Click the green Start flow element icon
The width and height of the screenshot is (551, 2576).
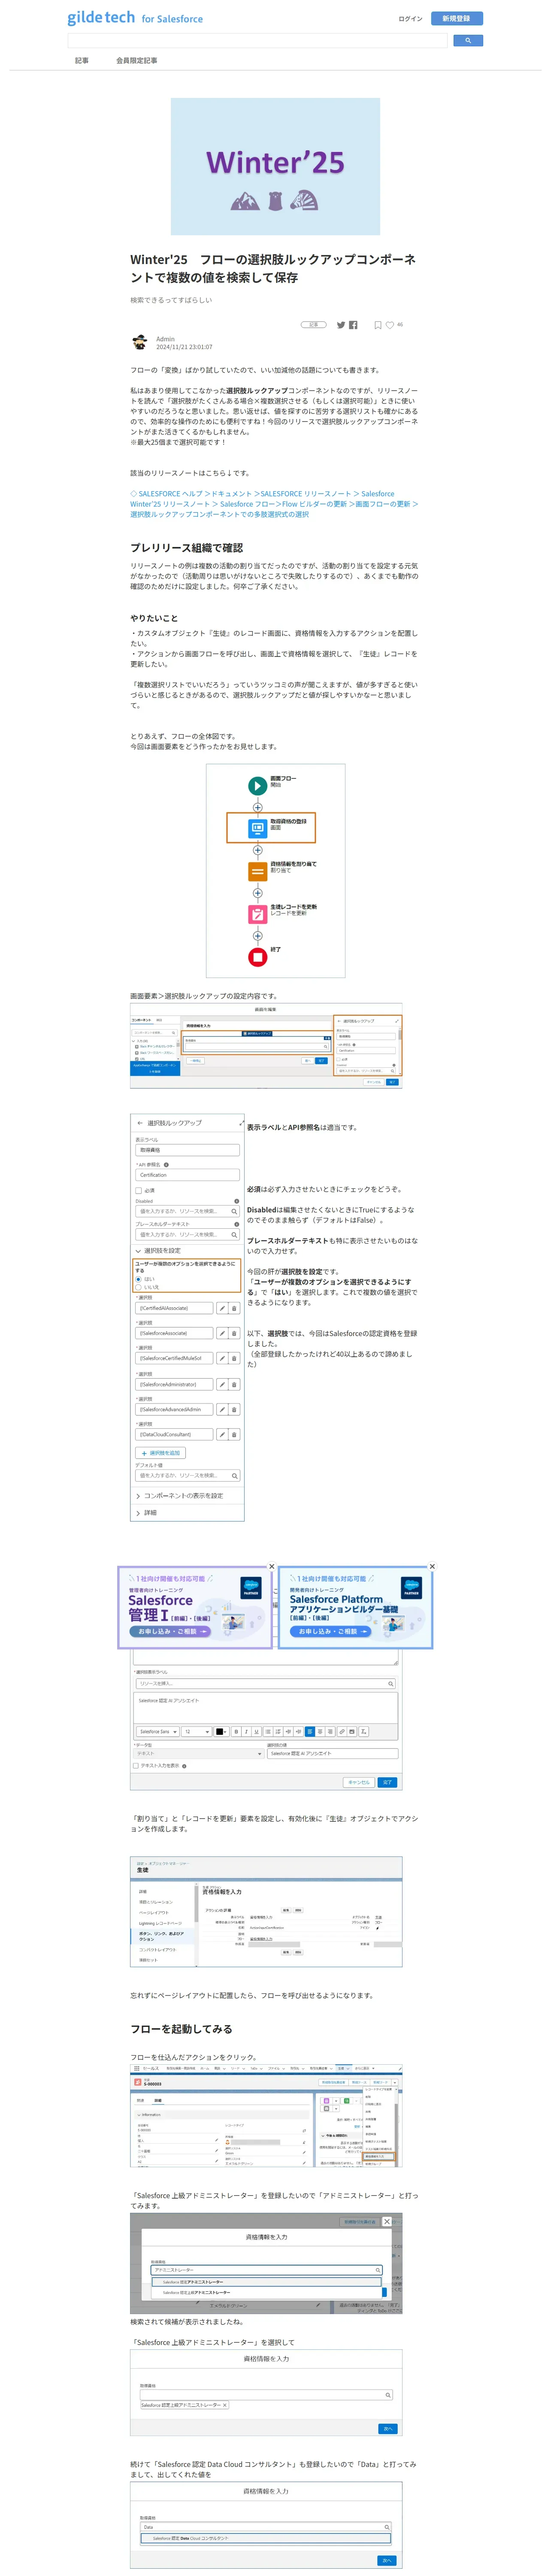(x=257, y=786)
